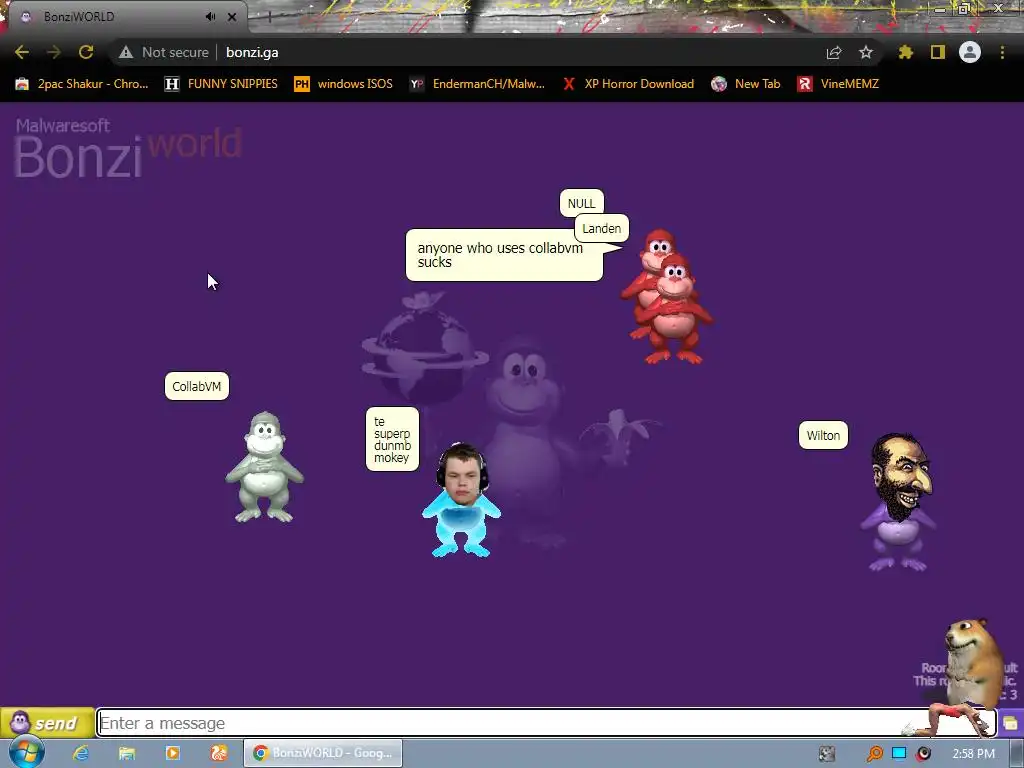Click the blue Bonzi with face
Viewport: 1024px width, 768px height.
click(x=462, y=500)
